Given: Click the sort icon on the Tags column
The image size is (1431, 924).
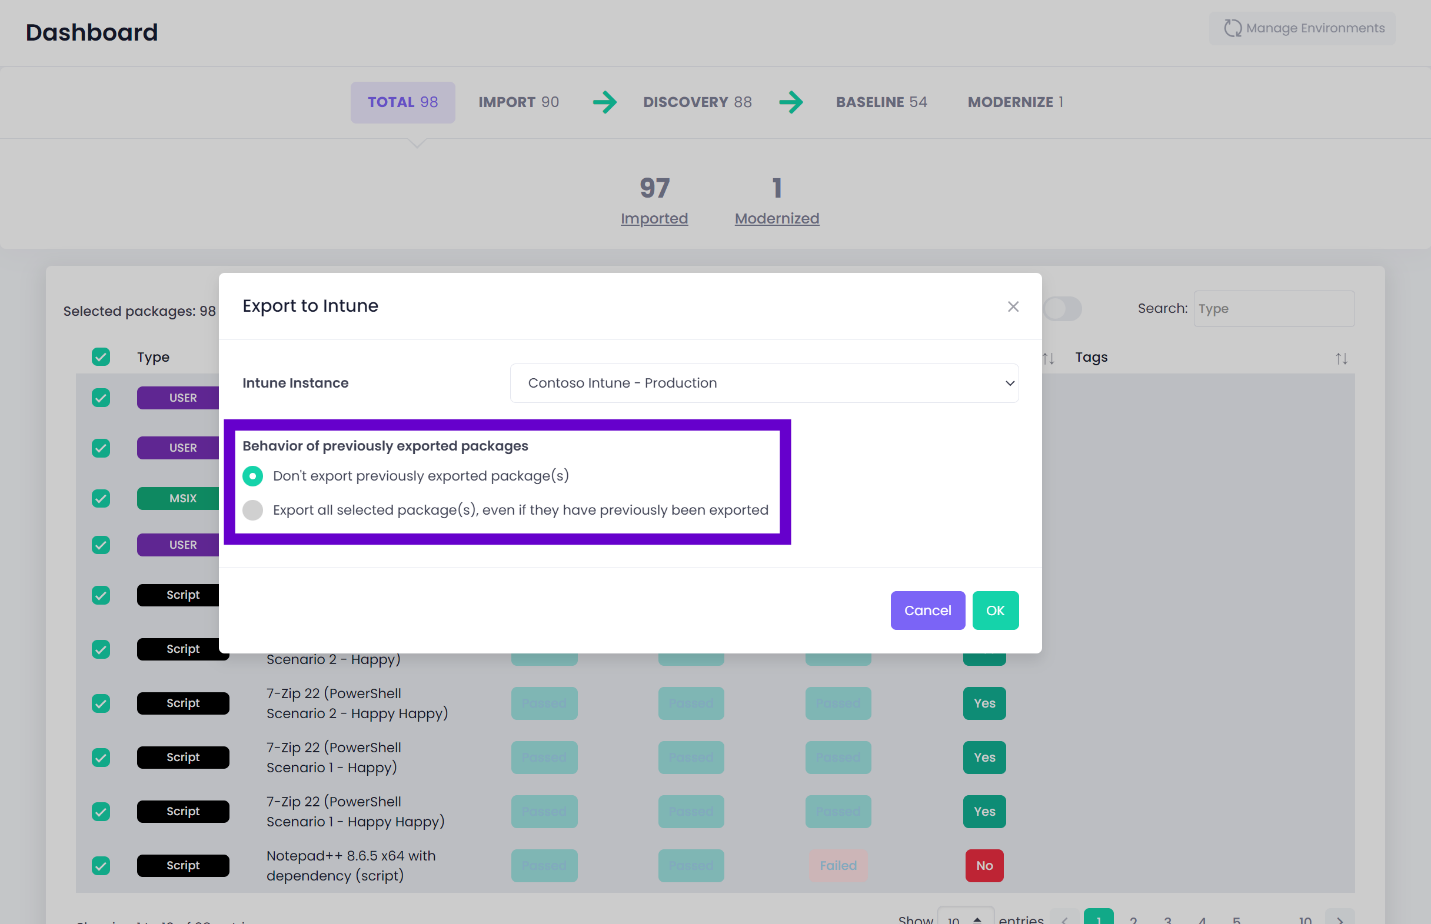Looking at the screenshot, I should 1342,358.
